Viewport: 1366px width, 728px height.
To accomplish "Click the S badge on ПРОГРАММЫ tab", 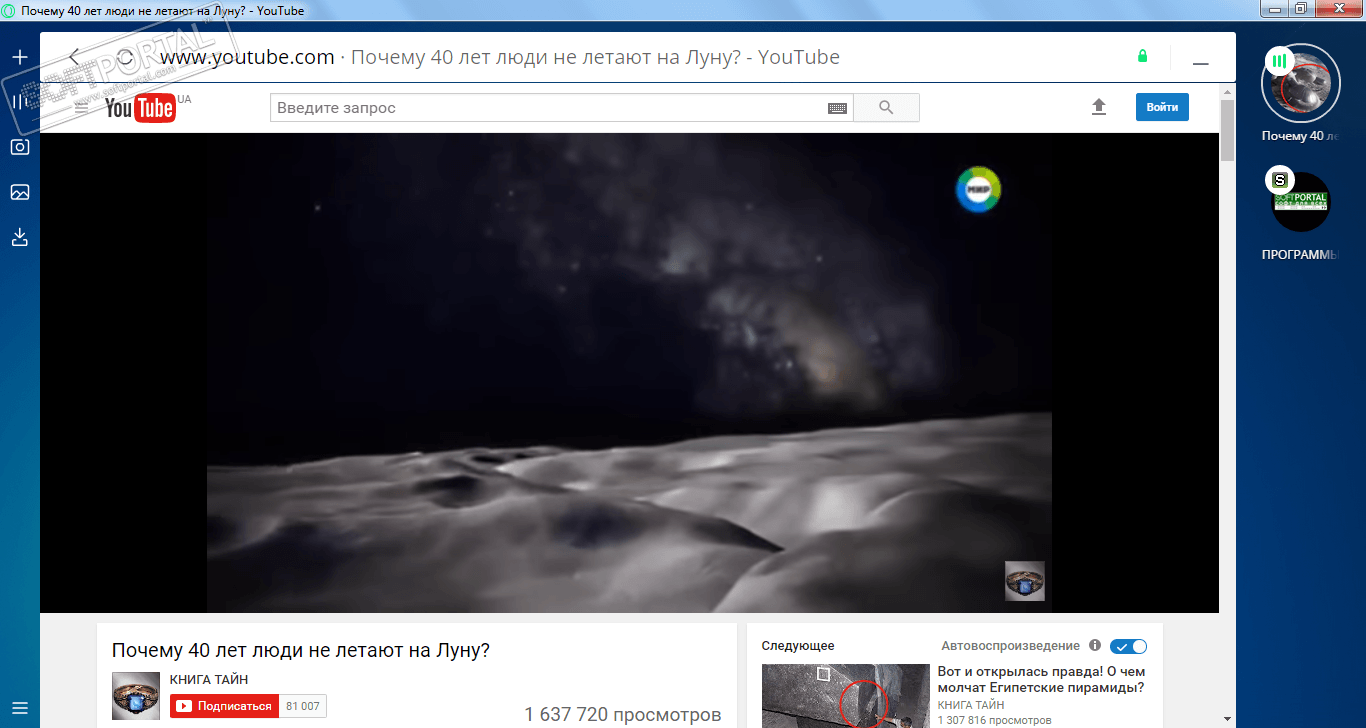I will pos(1279,181).
